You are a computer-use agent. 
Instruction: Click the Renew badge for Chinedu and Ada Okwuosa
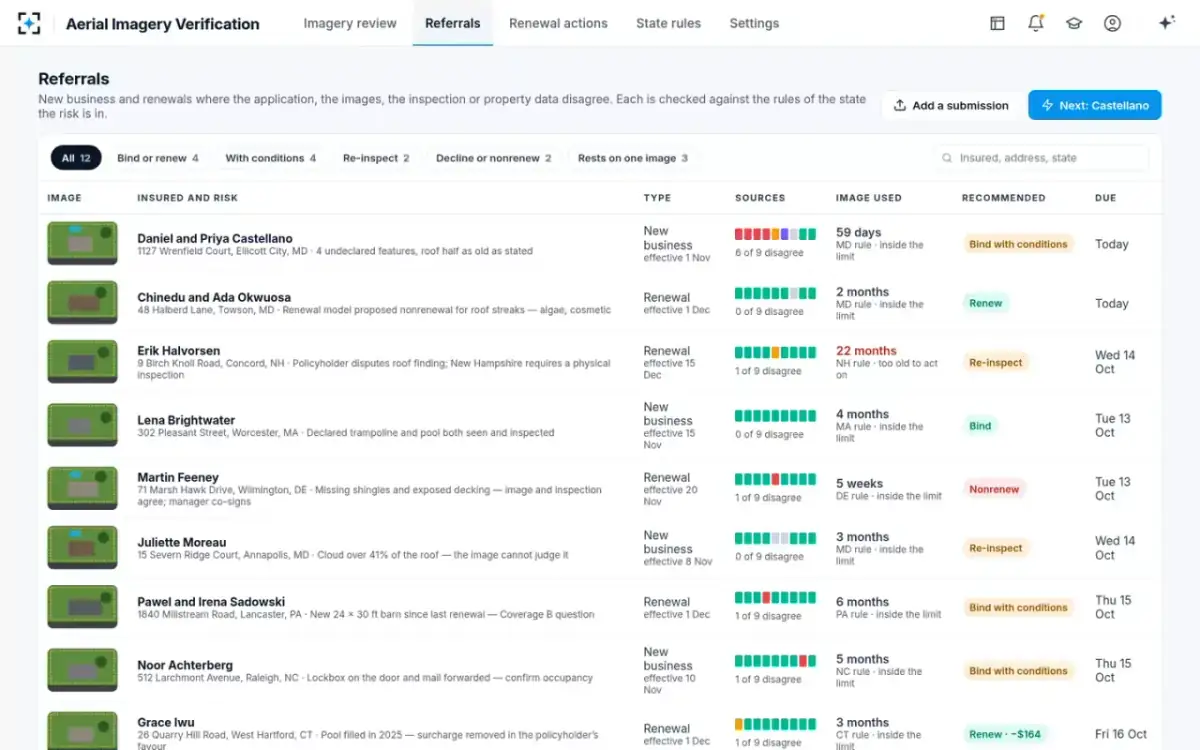[x=985, y=303]
